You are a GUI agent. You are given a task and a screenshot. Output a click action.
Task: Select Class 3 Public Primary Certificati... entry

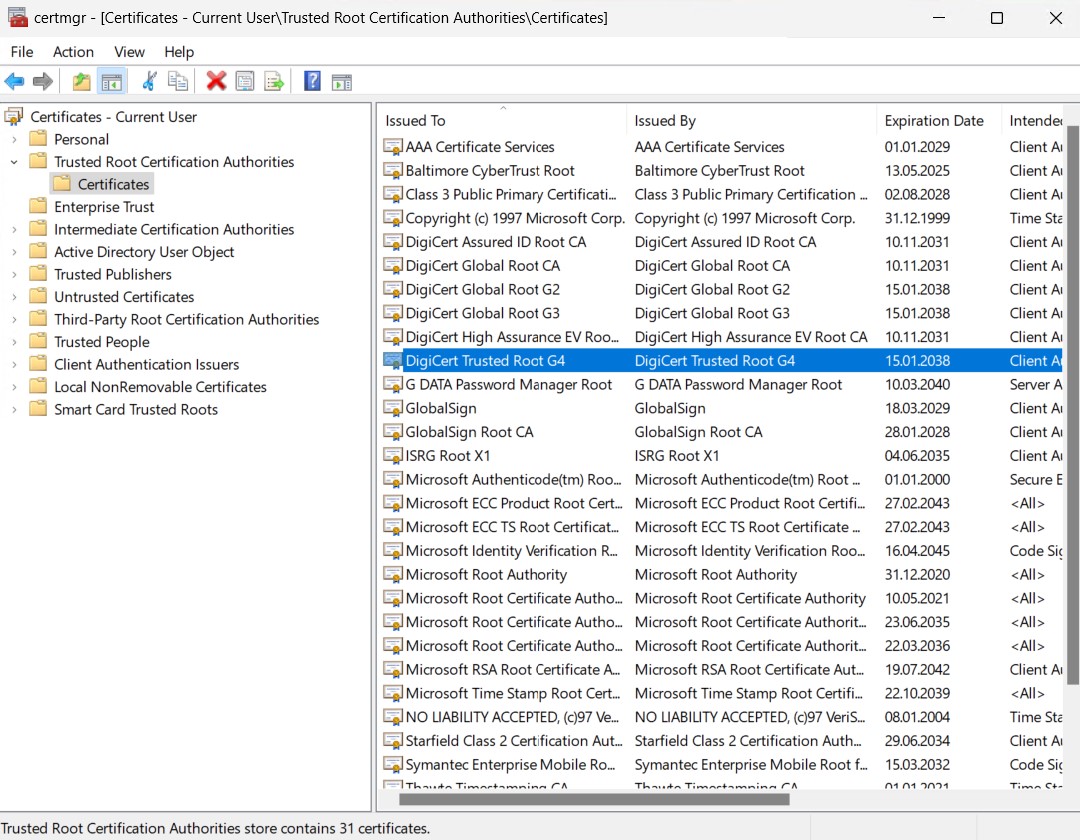[x=511, y=195]
